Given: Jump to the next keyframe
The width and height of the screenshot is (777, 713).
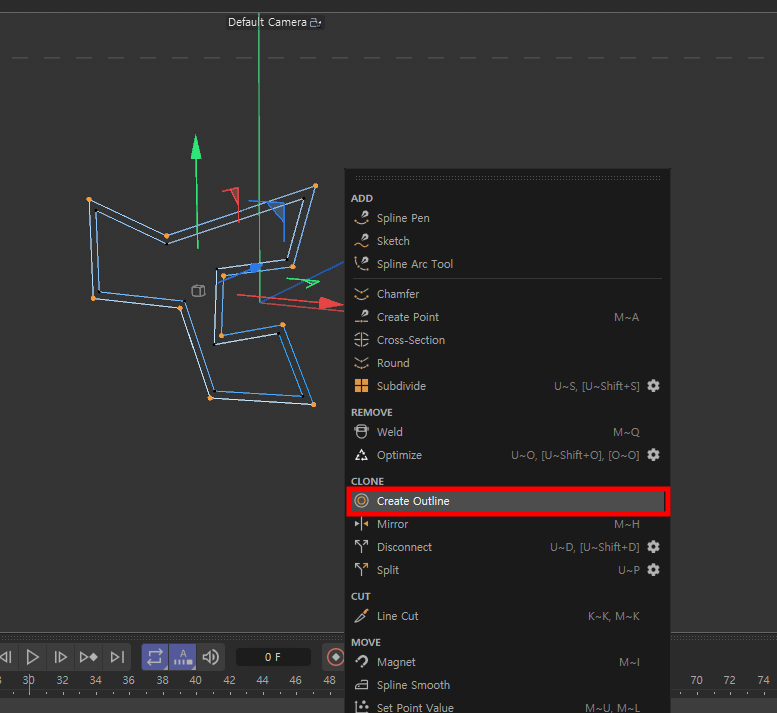Looking at the screenshot, I should click(89, 657).
